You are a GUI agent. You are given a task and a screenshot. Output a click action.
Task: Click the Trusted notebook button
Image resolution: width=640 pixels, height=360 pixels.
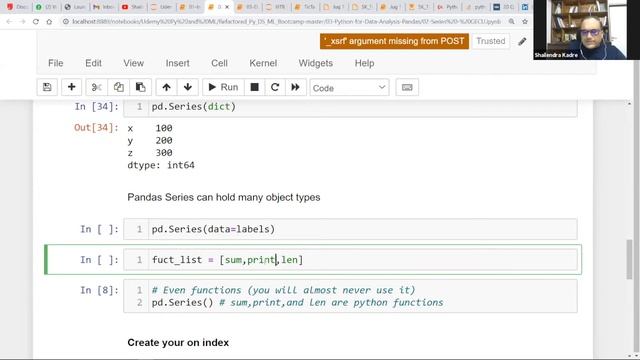(491, 41)
